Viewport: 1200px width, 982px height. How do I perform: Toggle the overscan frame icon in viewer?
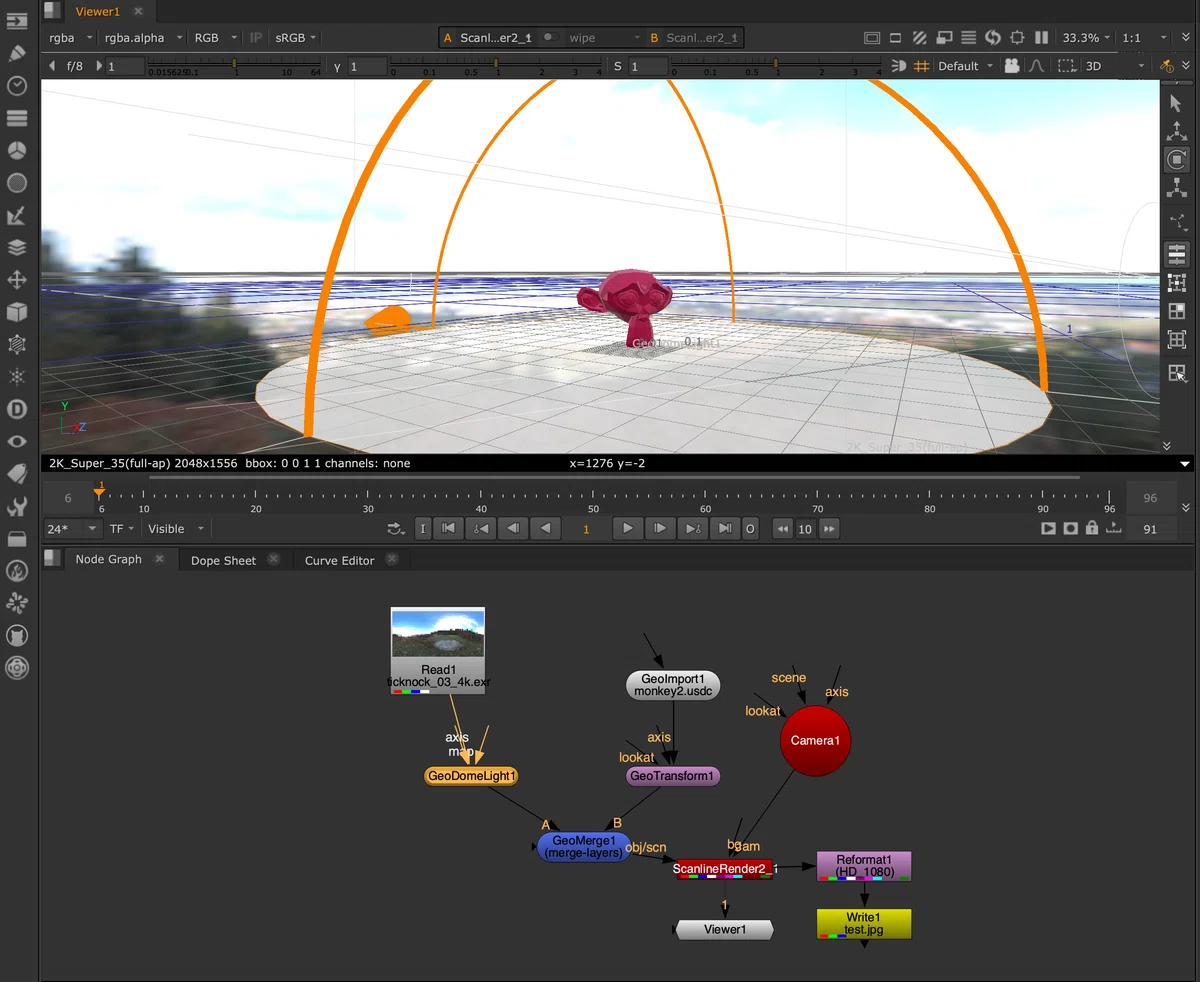point(872,38)
